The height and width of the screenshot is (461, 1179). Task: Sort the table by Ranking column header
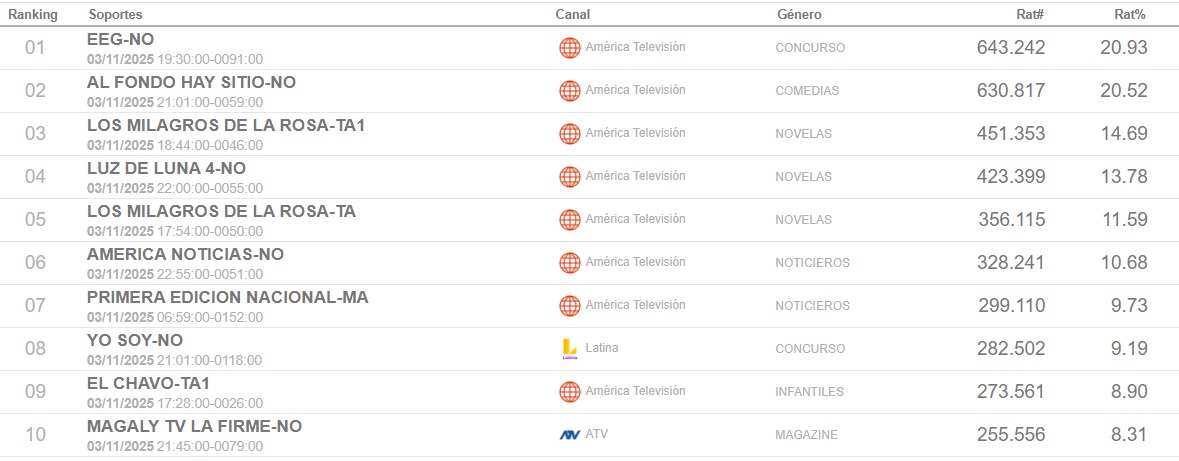[33, 15]
